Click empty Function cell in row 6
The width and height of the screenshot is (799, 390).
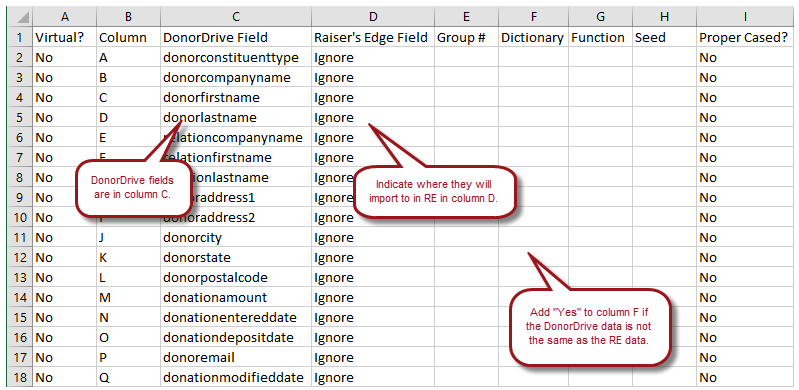pyautogui.click(x=600, y=138)
